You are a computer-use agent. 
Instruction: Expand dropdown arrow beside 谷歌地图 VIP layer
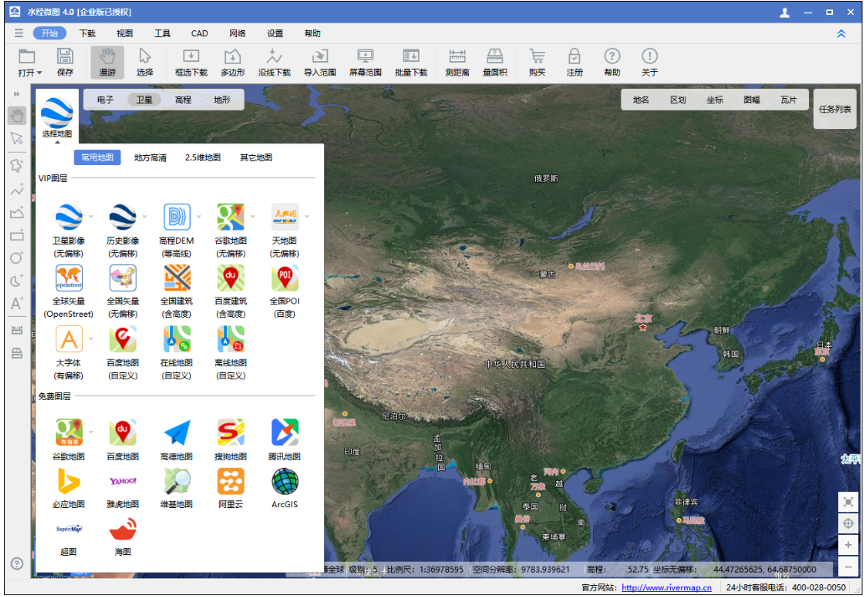tap(252, 217)
